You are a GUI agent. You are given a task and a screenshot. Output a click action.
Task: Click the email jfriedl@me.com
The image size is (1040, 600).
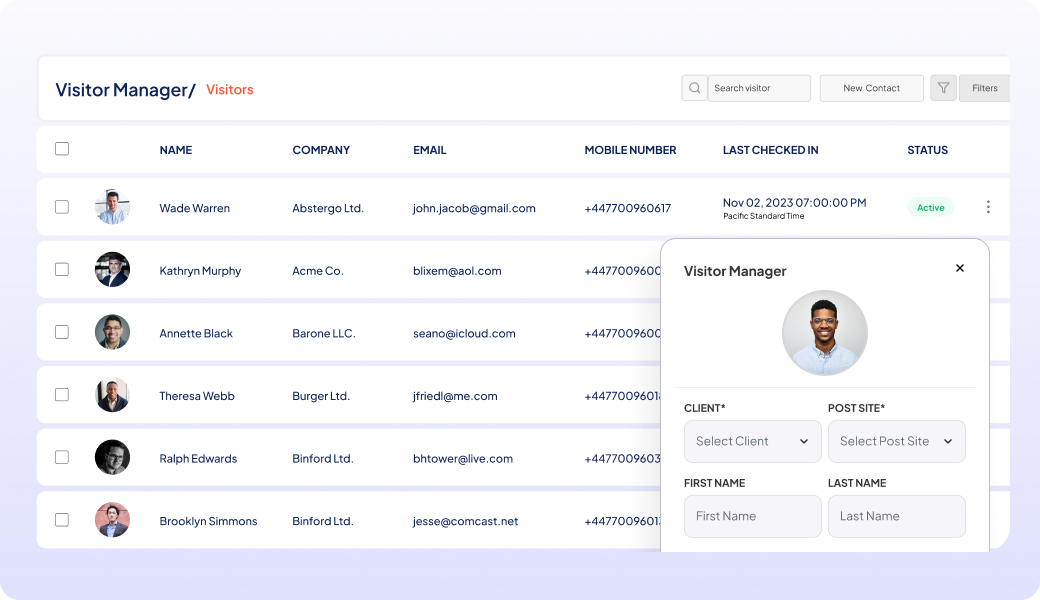tap(455, 396)
